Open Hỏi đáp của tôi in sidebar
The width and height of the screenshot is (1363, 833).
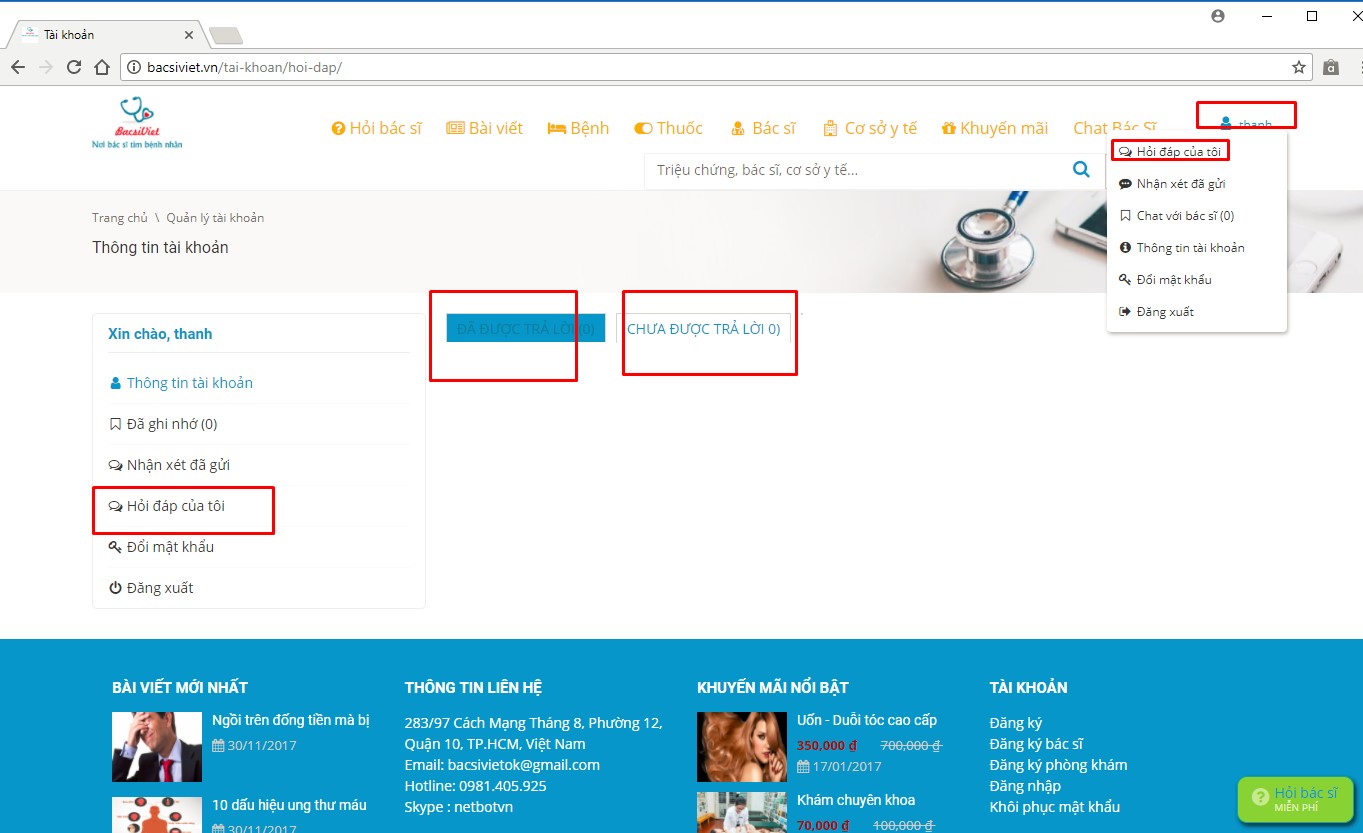175,506
